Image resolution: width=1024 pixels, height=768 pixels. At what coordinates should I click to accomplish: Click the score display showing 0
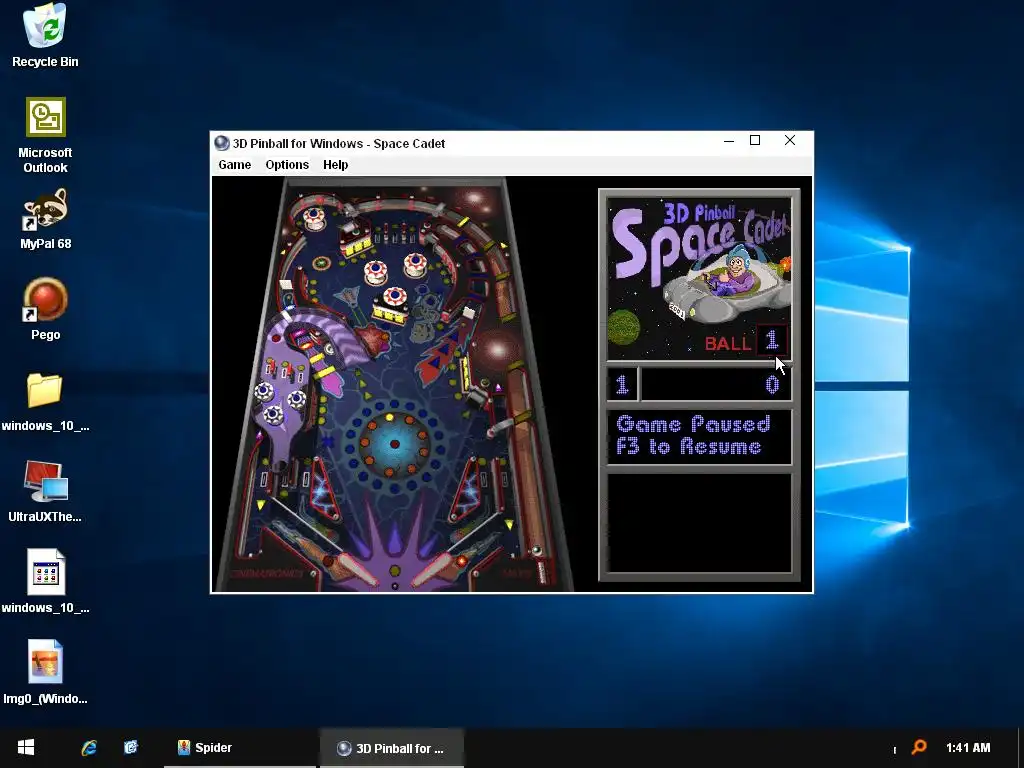click(716, 384)
